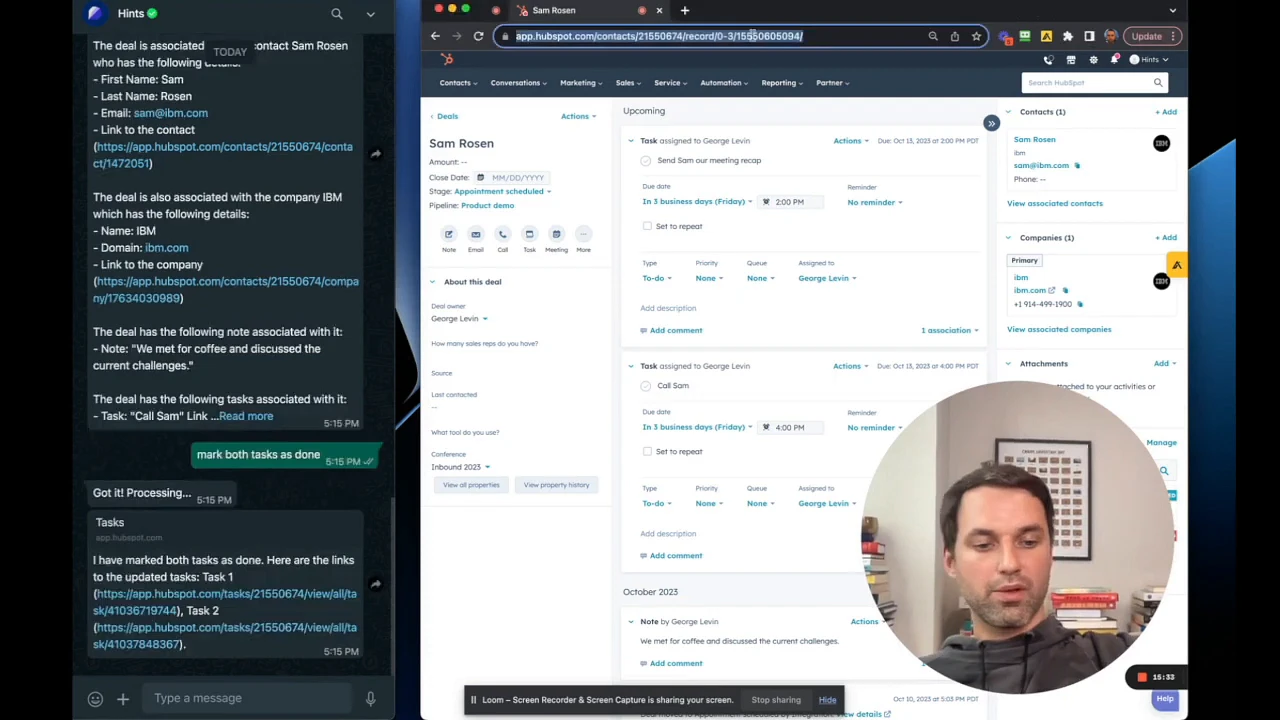Click the 'View all properties' button
Image resolution: width=1280 pixels, height=720 pixels.
coord(471,485)
